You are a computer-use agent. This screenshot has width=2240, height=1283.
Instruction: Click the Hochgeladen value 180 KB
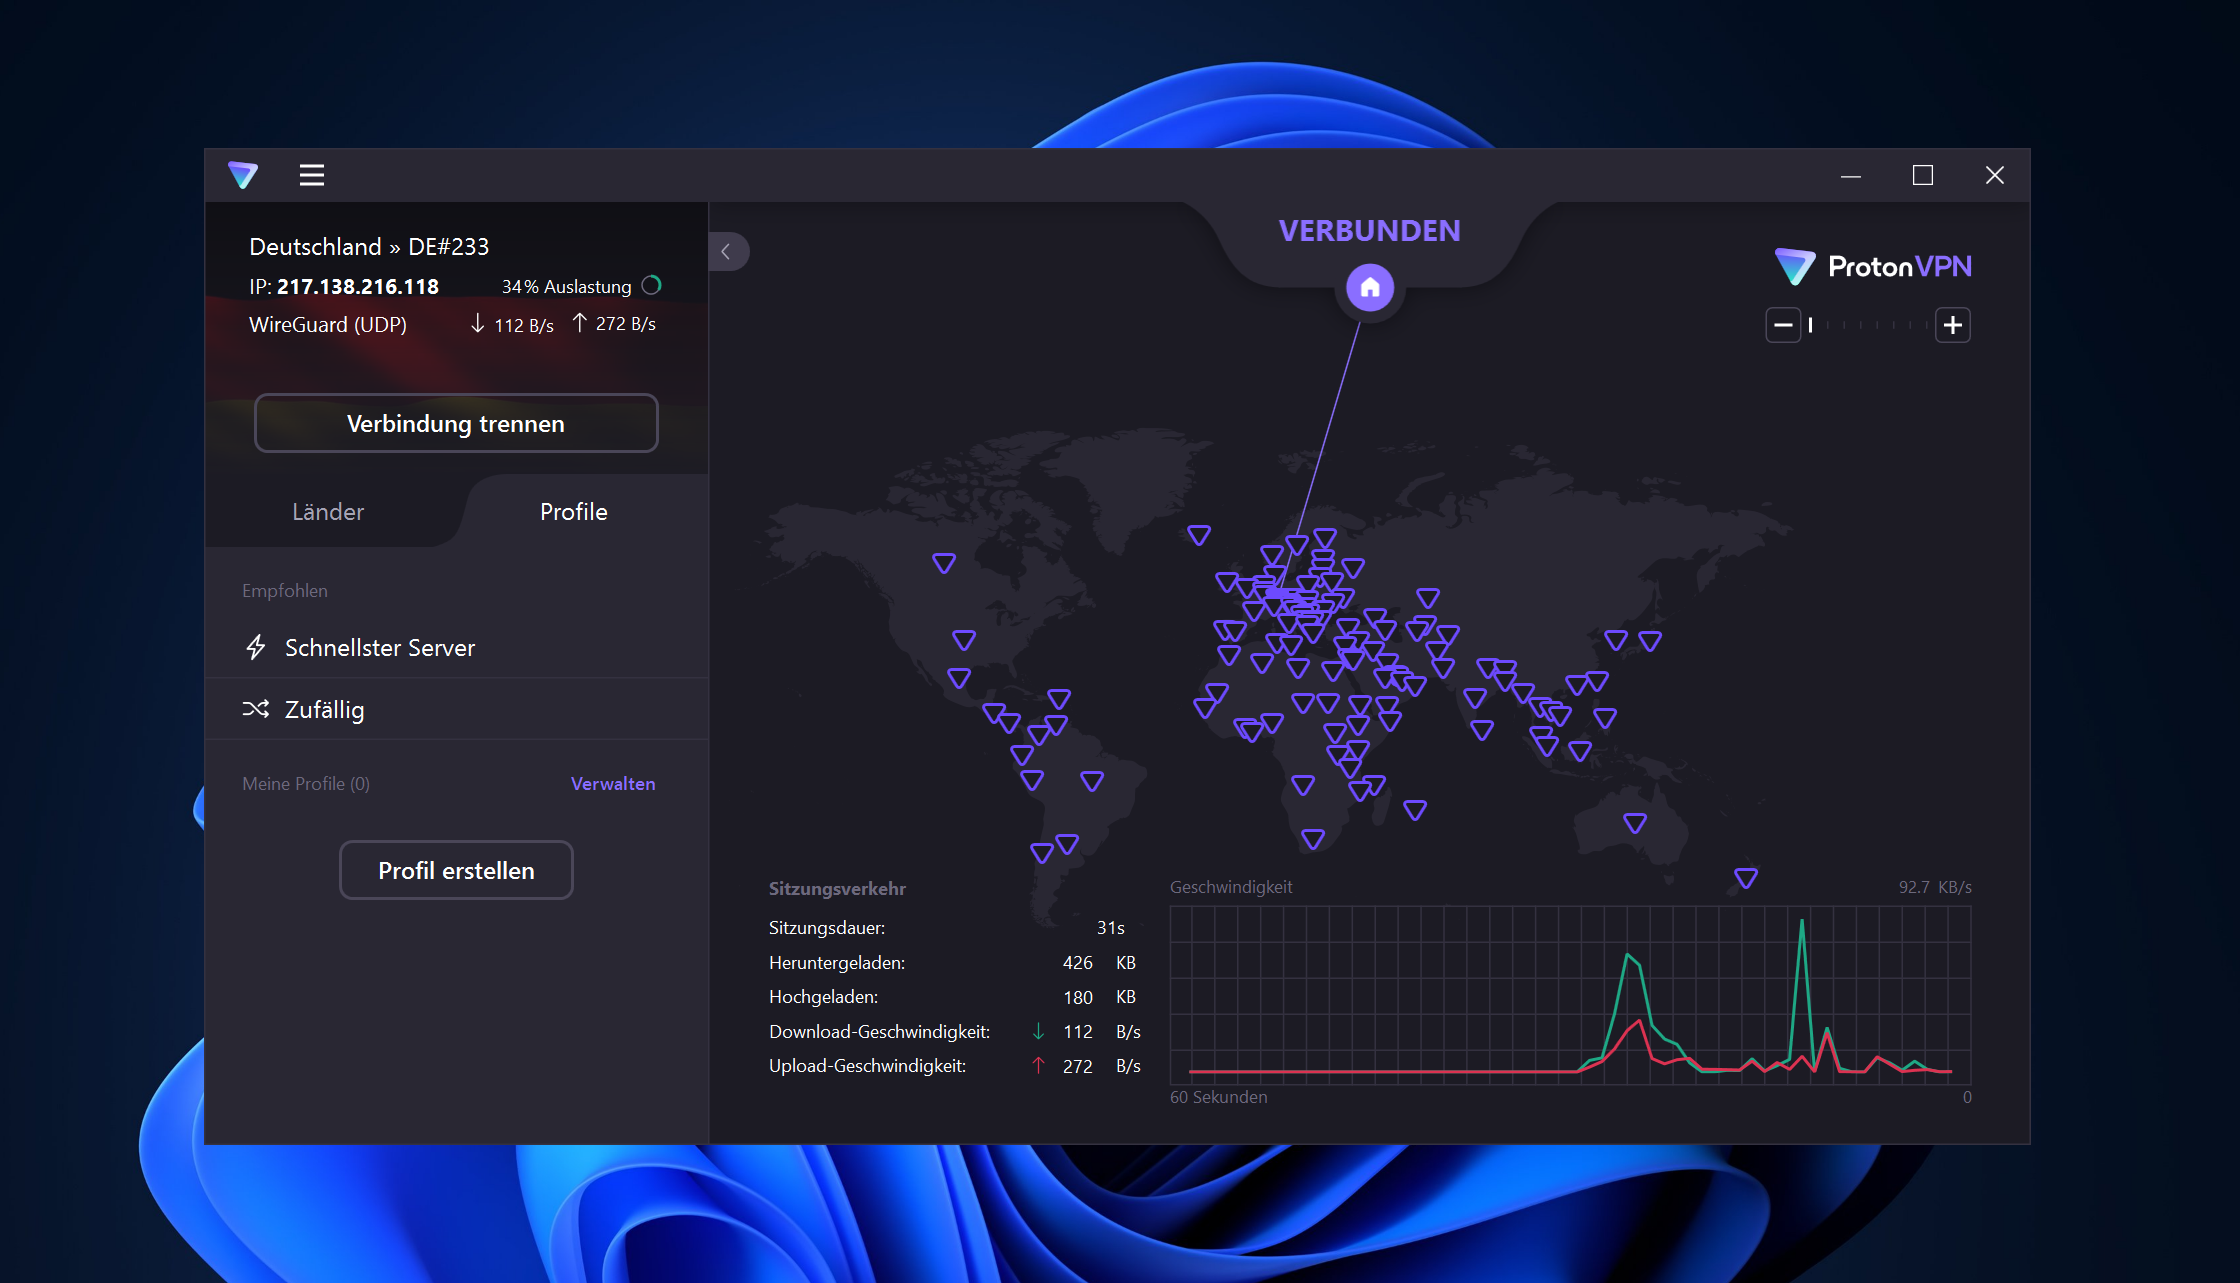click(1099, 997)
